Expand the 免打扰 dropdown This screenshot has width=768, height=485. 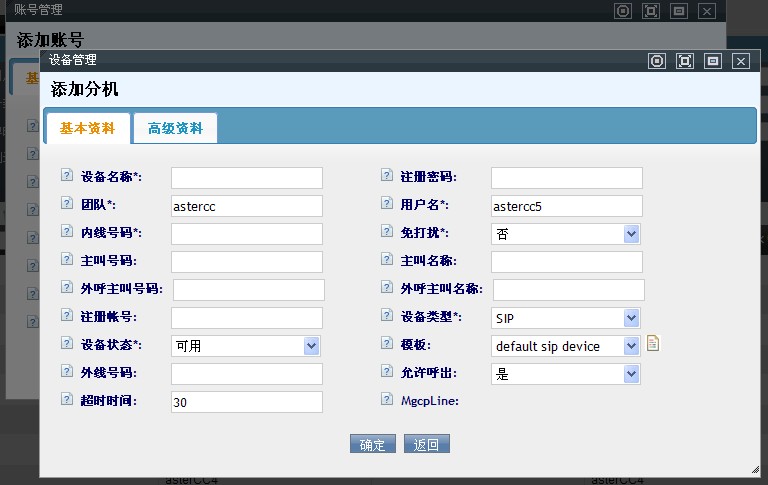coord(630,234)
